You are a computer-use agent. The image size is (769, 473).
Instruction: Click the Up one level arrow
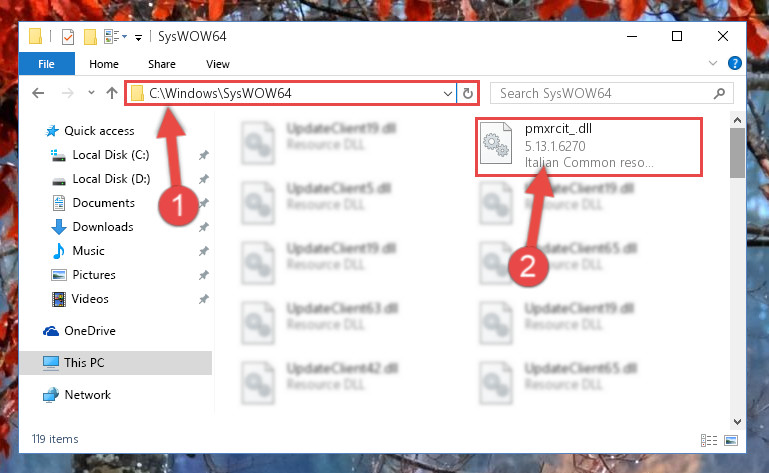[x=112, y=93]
